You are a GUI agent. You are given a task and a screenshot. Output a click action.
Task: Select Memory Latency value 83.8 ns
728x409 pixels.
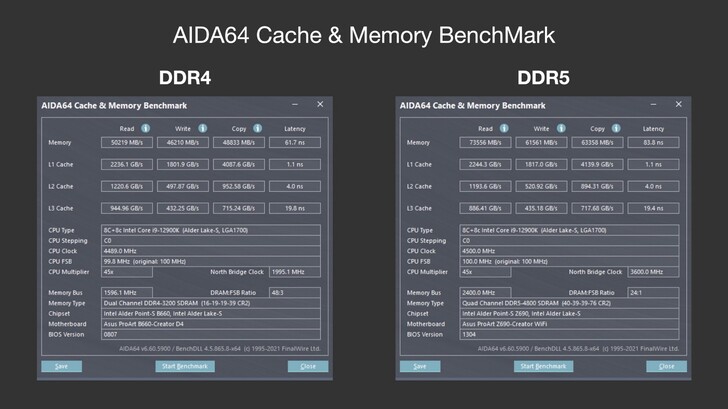coord(653,143)
